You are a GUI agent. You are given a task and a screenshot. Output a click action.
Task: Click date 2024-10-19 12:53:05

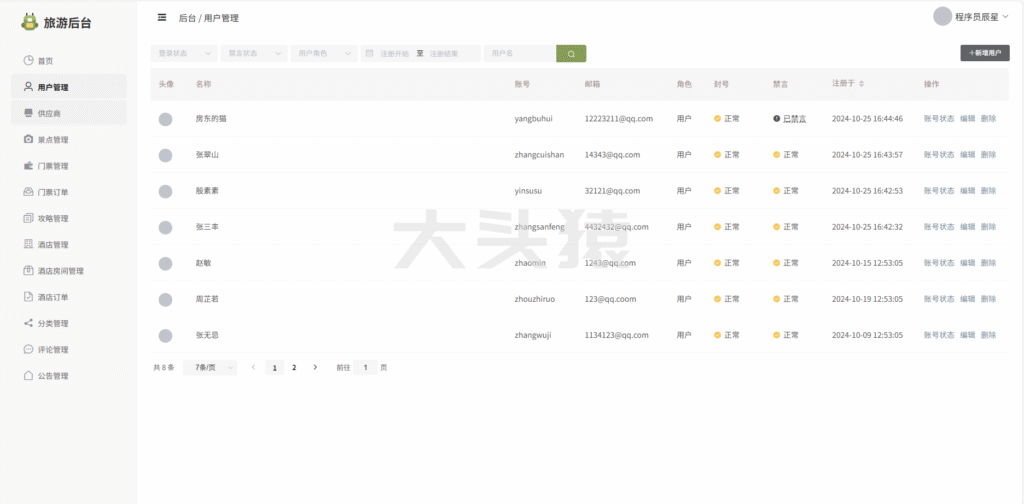(867, 299)
